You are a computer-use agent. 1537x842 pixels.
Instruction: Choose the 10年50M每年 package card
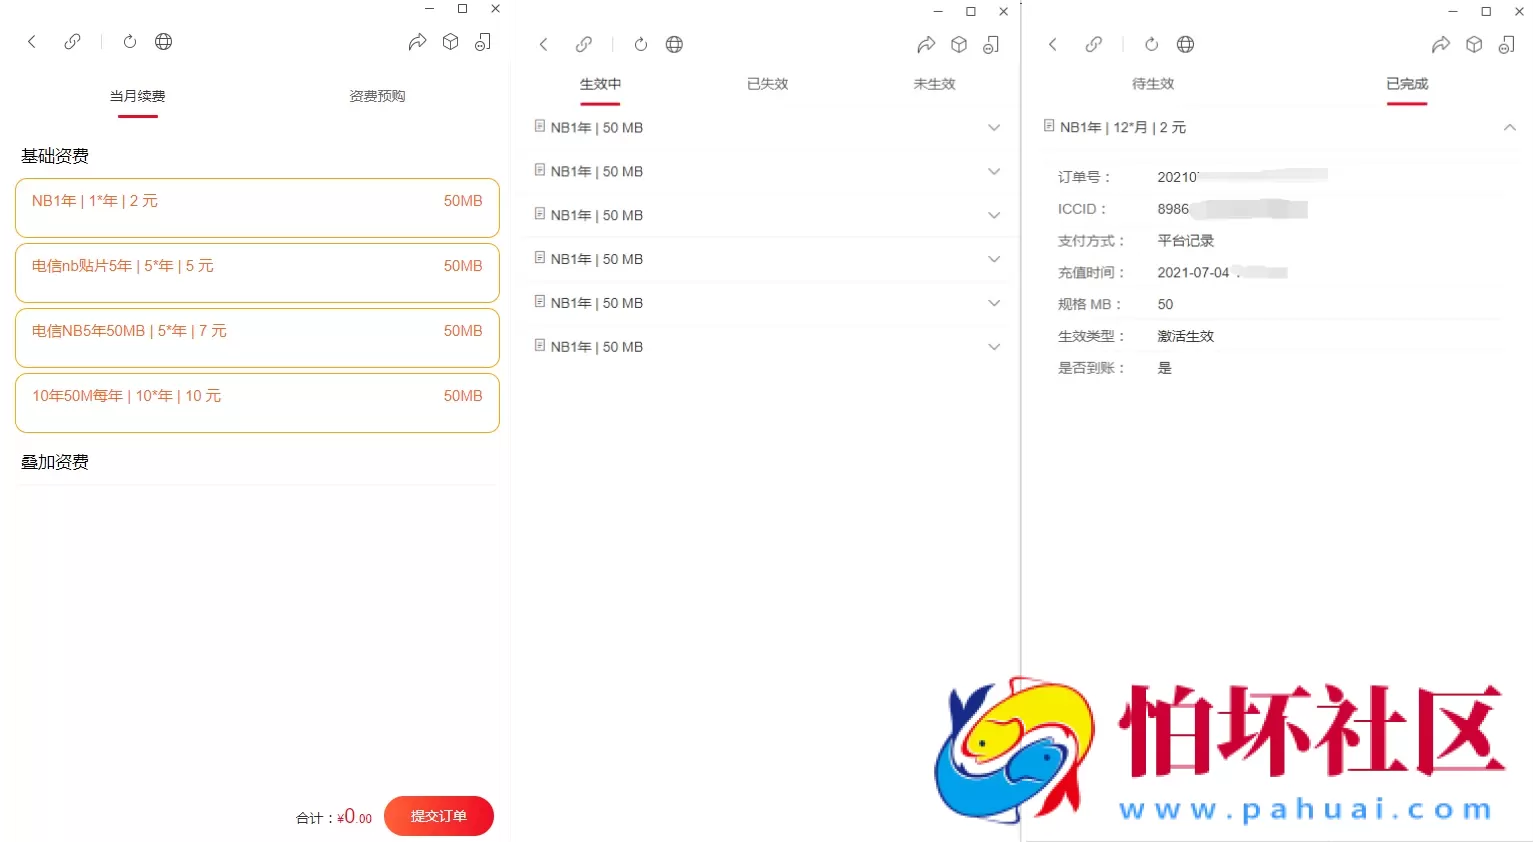coord(257,402)
